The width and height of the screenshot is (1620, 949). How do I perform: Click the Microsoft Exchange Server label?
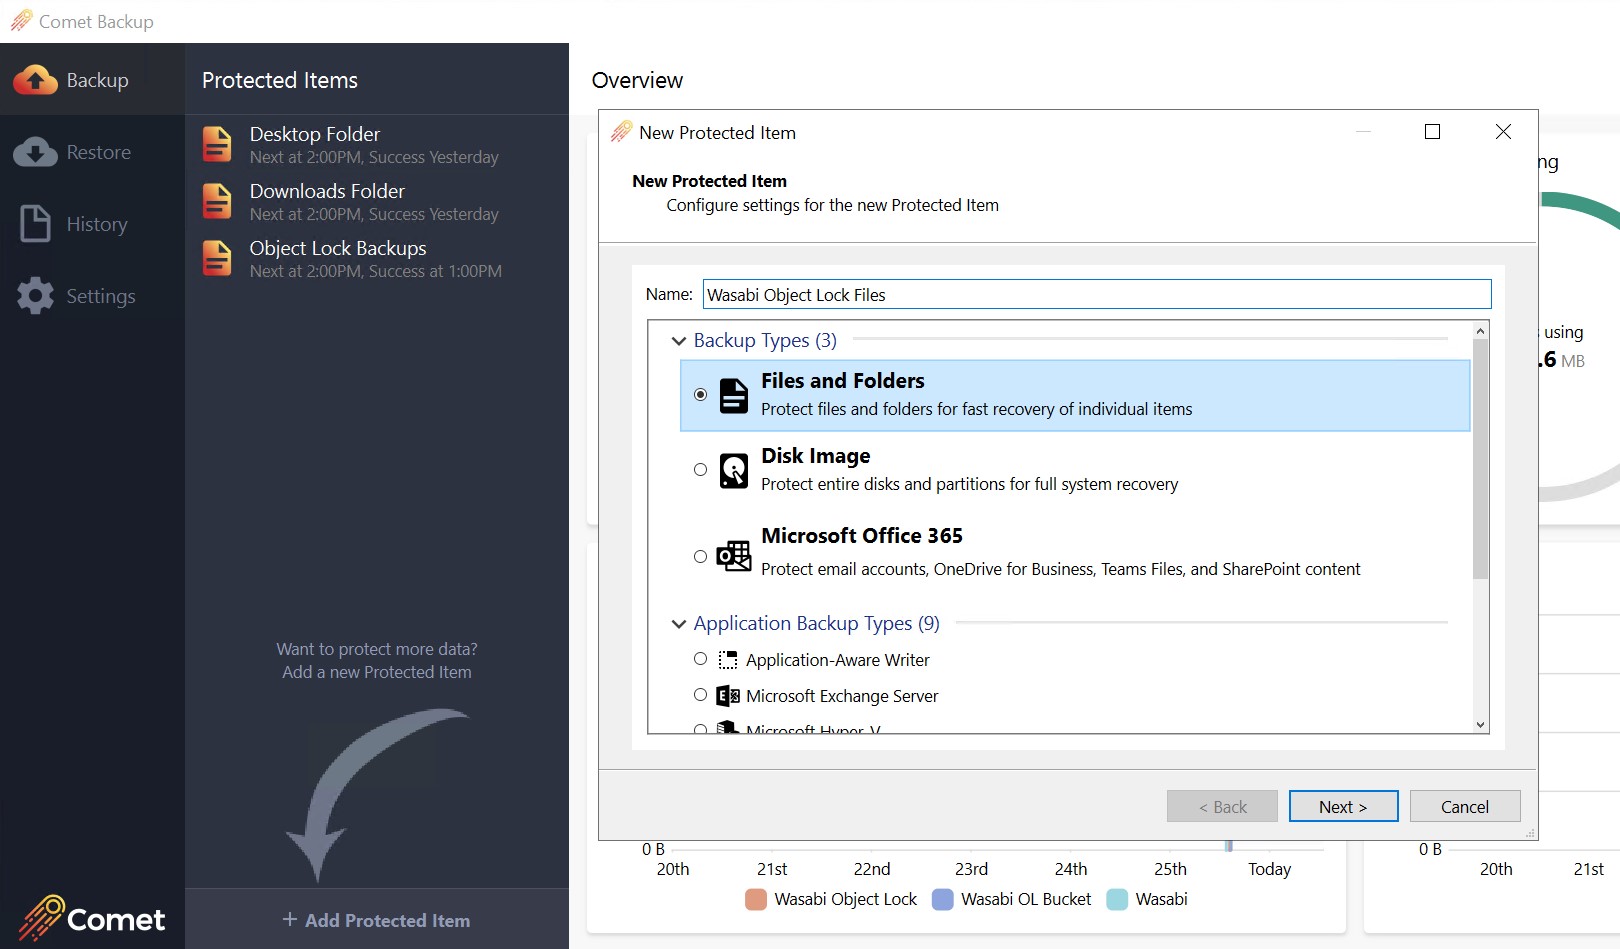point(842,696)
